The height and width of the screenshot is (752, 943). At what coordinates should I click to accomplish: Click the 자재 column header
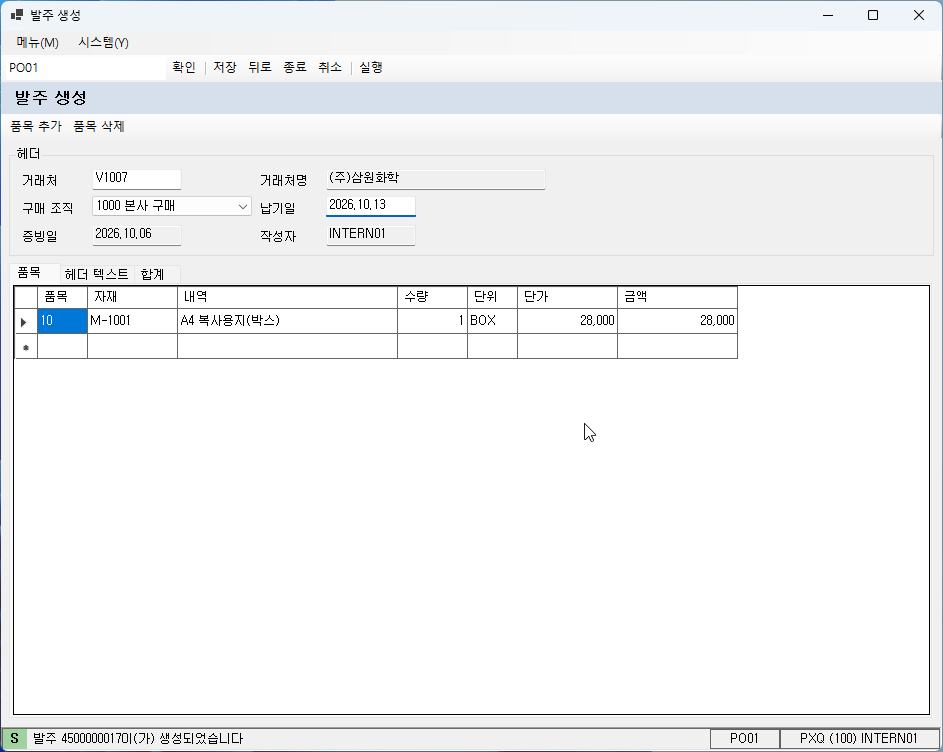[x=132, y=297]
